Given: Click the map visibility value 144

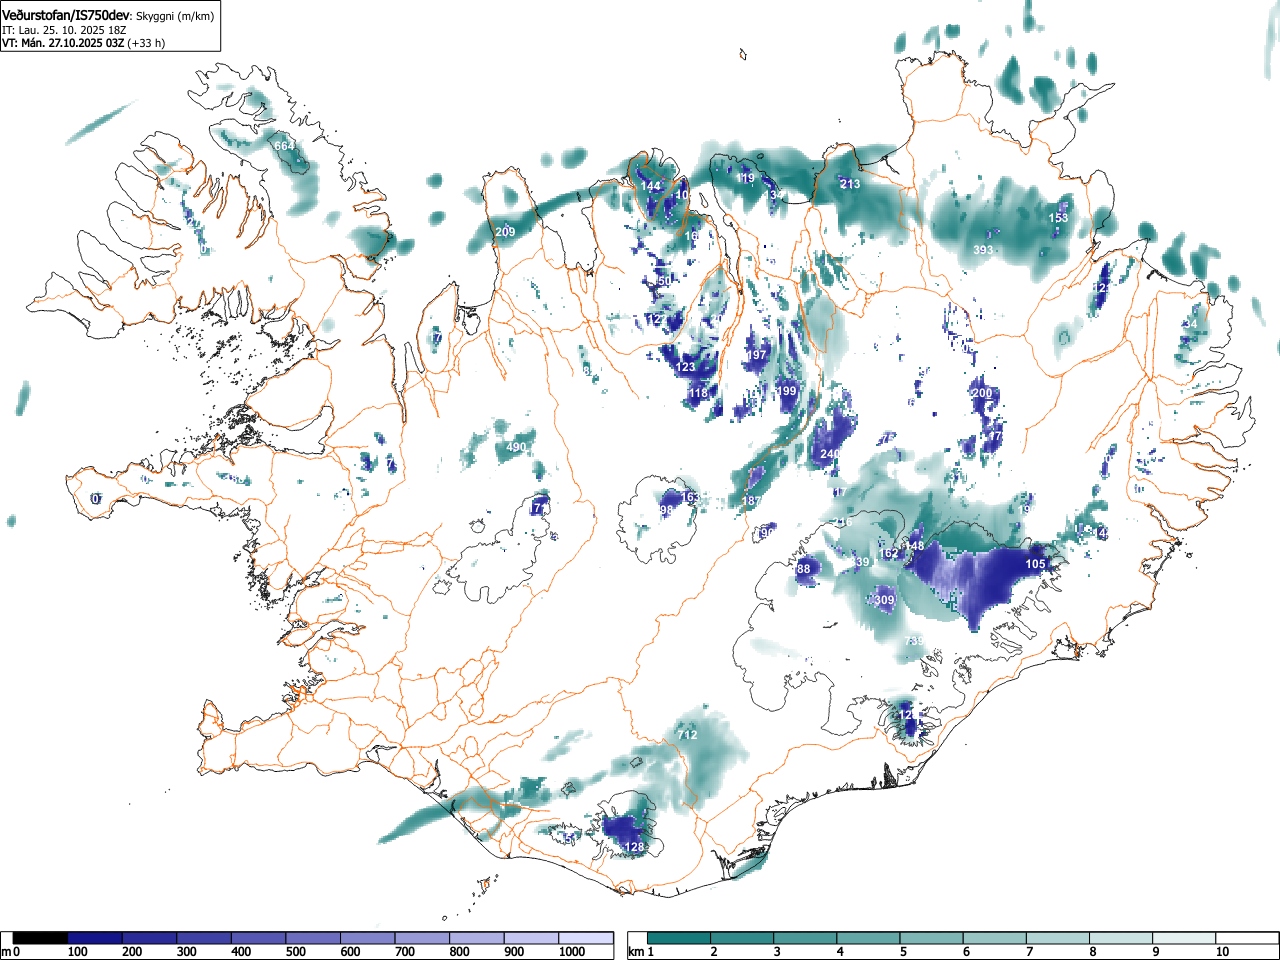Looking at the screenshot, I should tap(651, 187).
